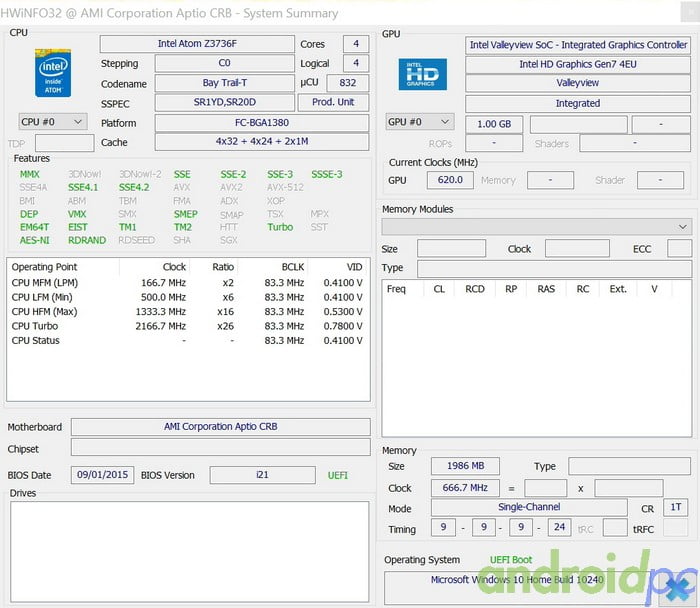
Task: Click the Intel Atom Z3736F CPU name field
Action: pyautogui.click(x=197, y=44)
